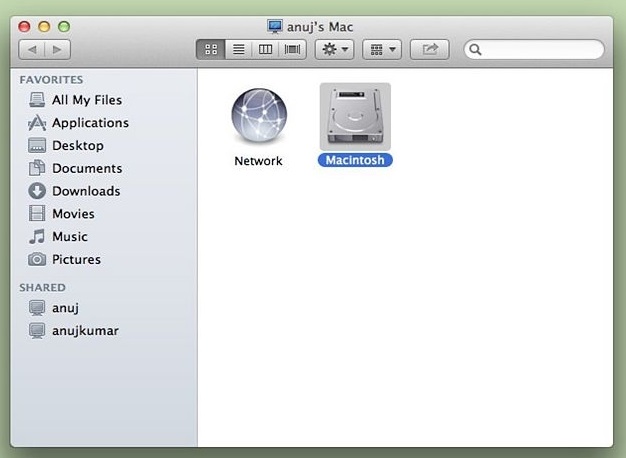Focus the Finder search field
Screen dimensions: 626x458
pos(534,50)
